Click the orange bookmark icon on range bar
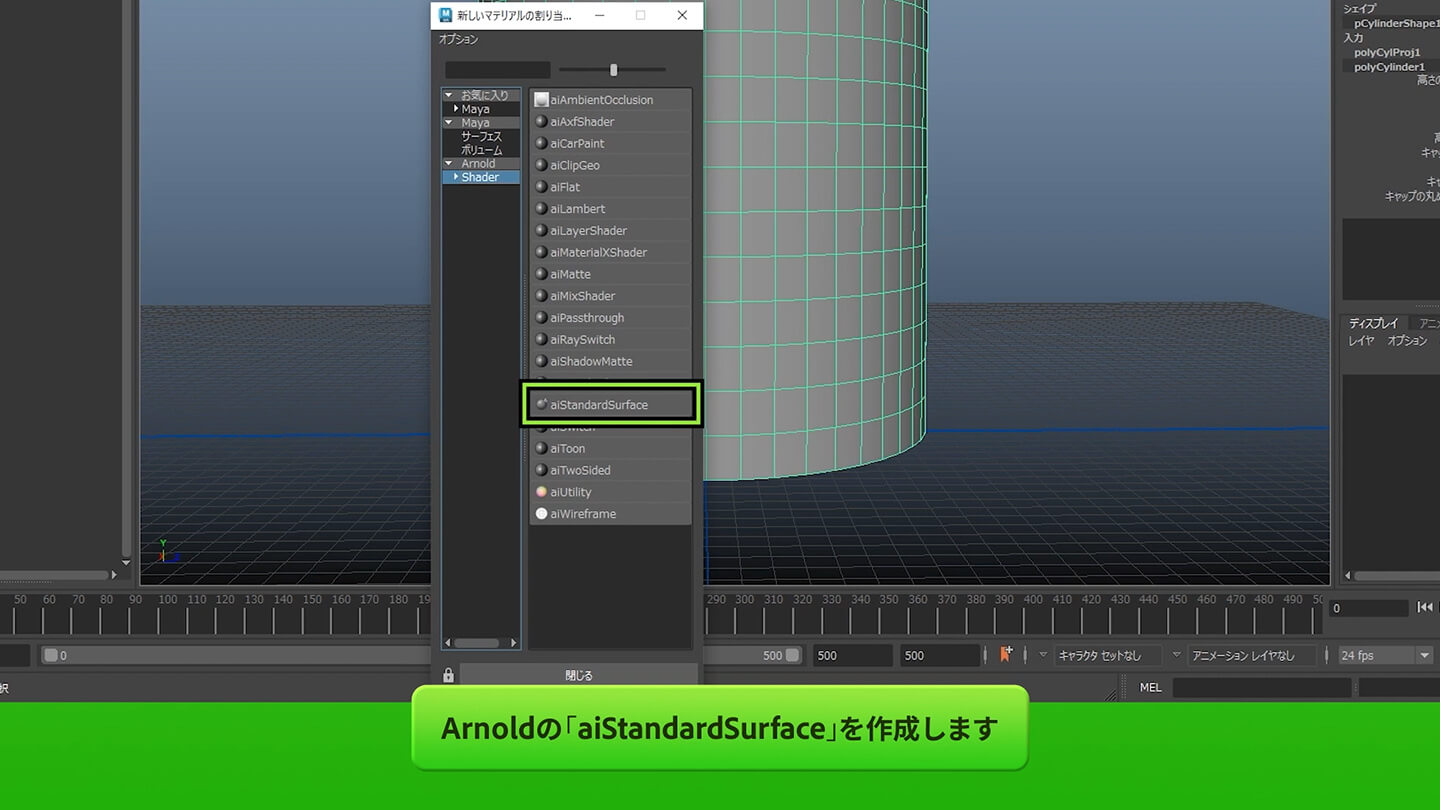Screen dimensions: 1440x810 pyautogui.click(x=1006, y=655)
